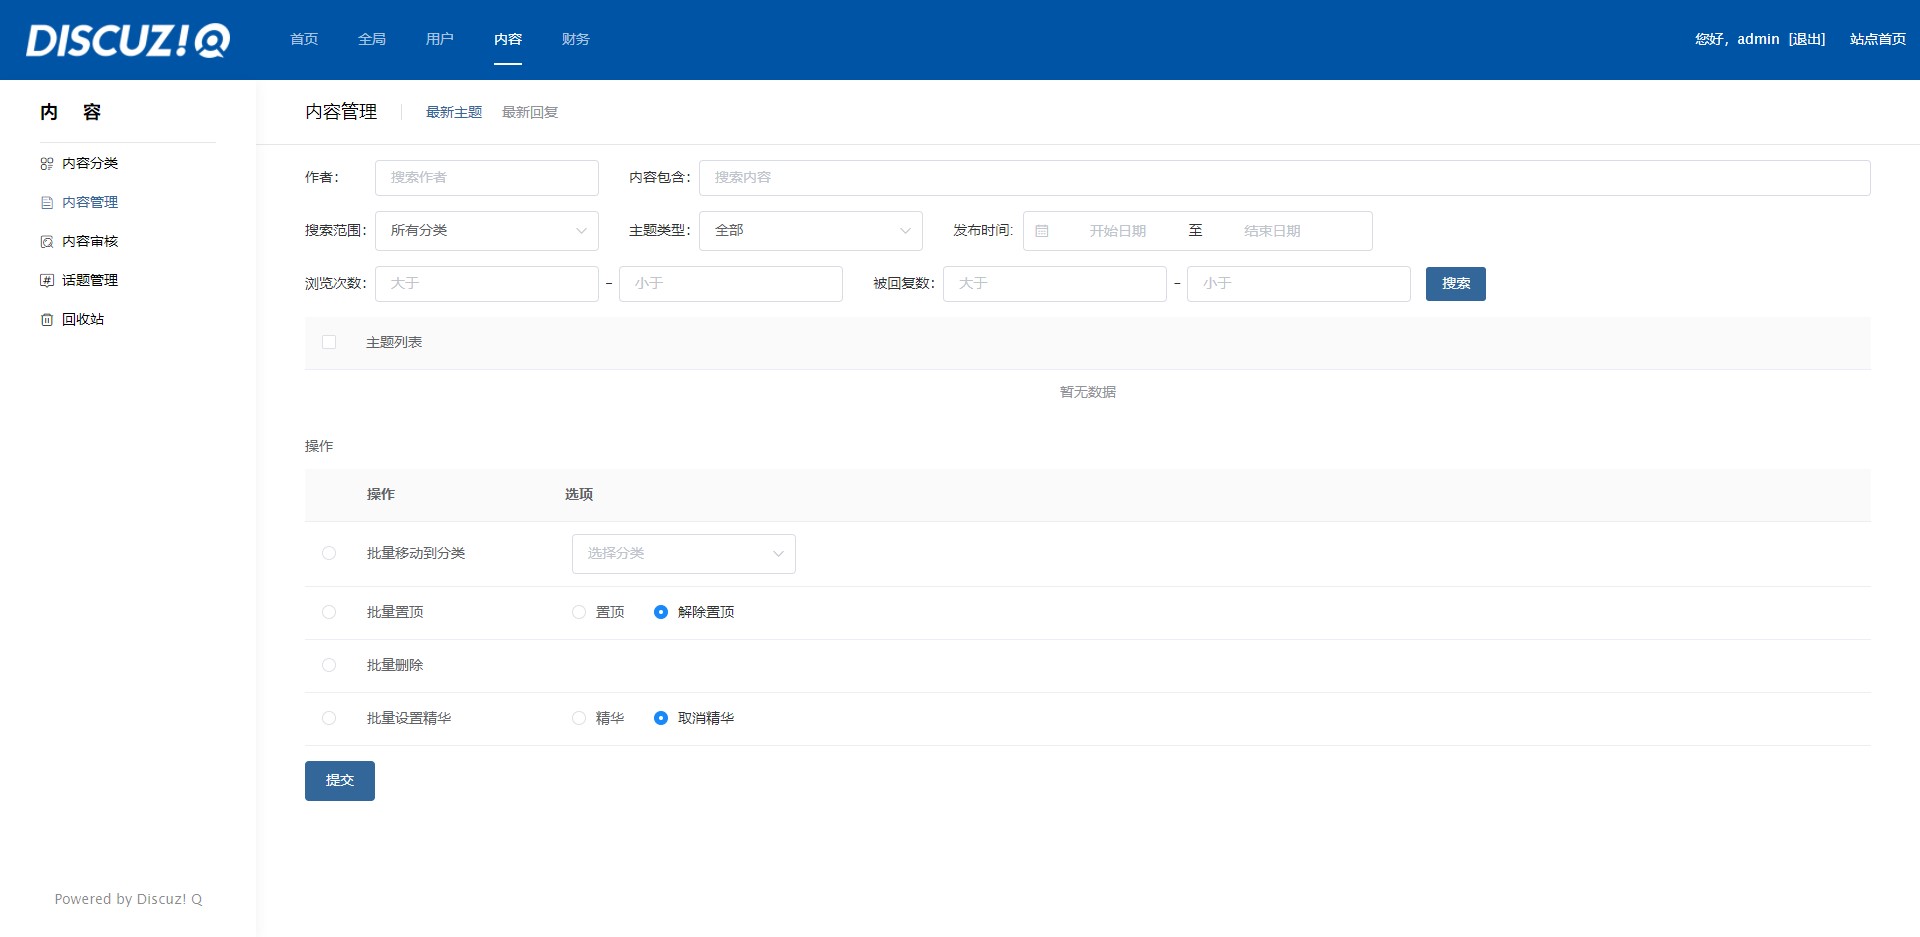Open the 主题类型 全部 dropdown
The width and height of the screenshot is (1920, 937).
(x=811, y=231)
